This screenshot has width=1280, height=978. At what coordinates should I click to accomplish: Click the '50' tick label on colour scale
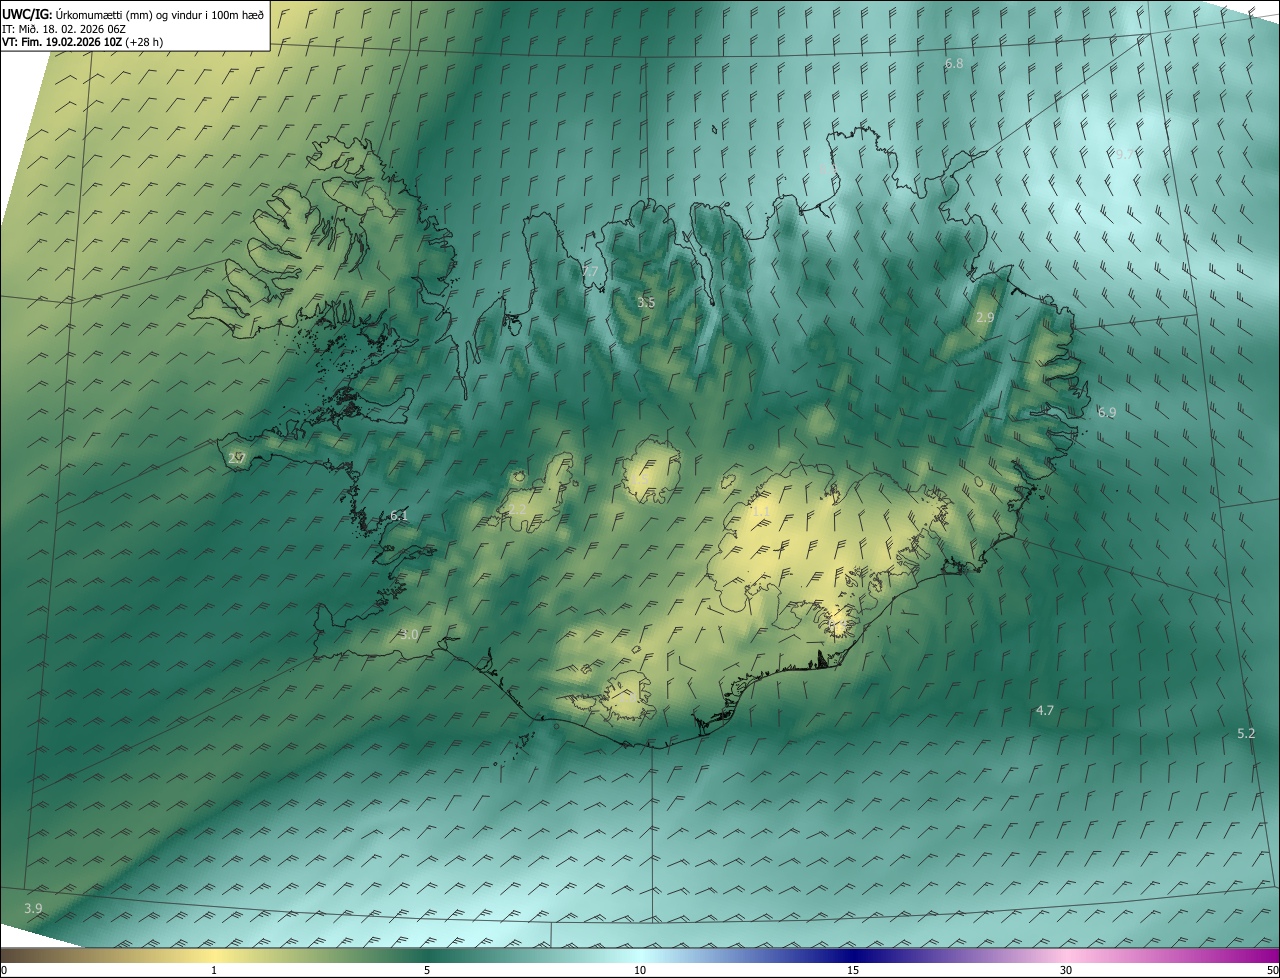coord(1272,970)
